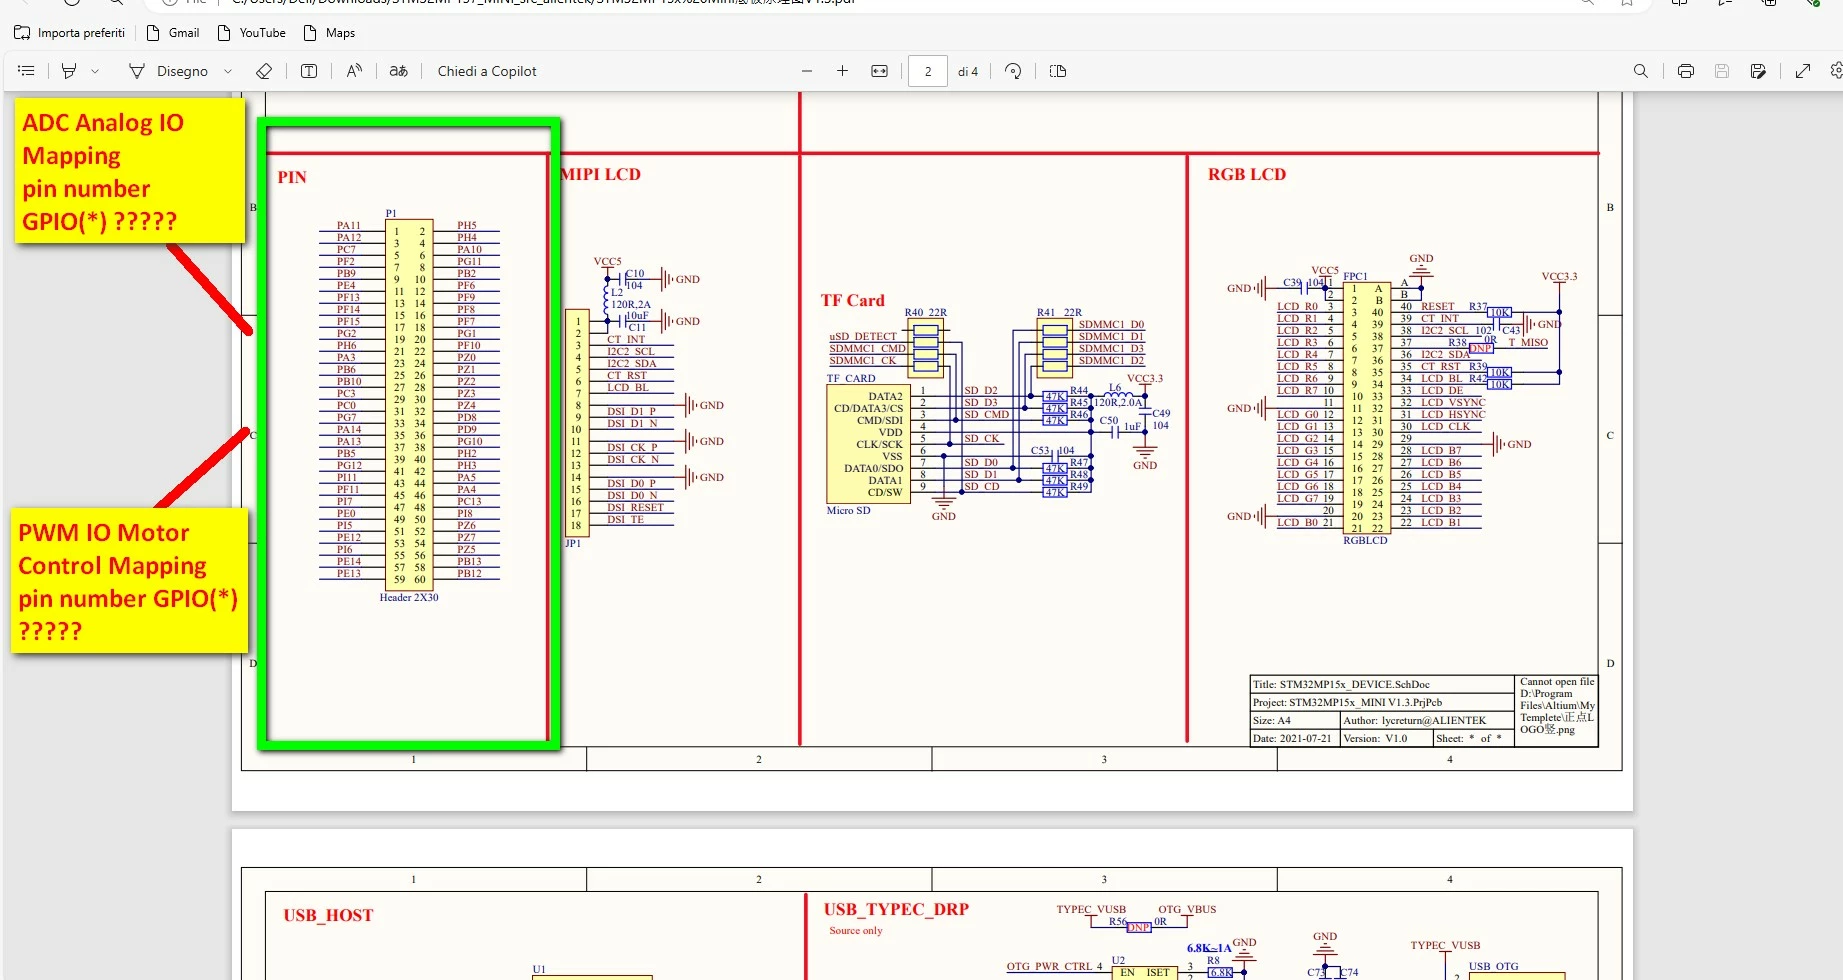Click Chiedi a Copilot
Screen dimensions: 1843x980
pyautogui.click(x=487, y=71)
